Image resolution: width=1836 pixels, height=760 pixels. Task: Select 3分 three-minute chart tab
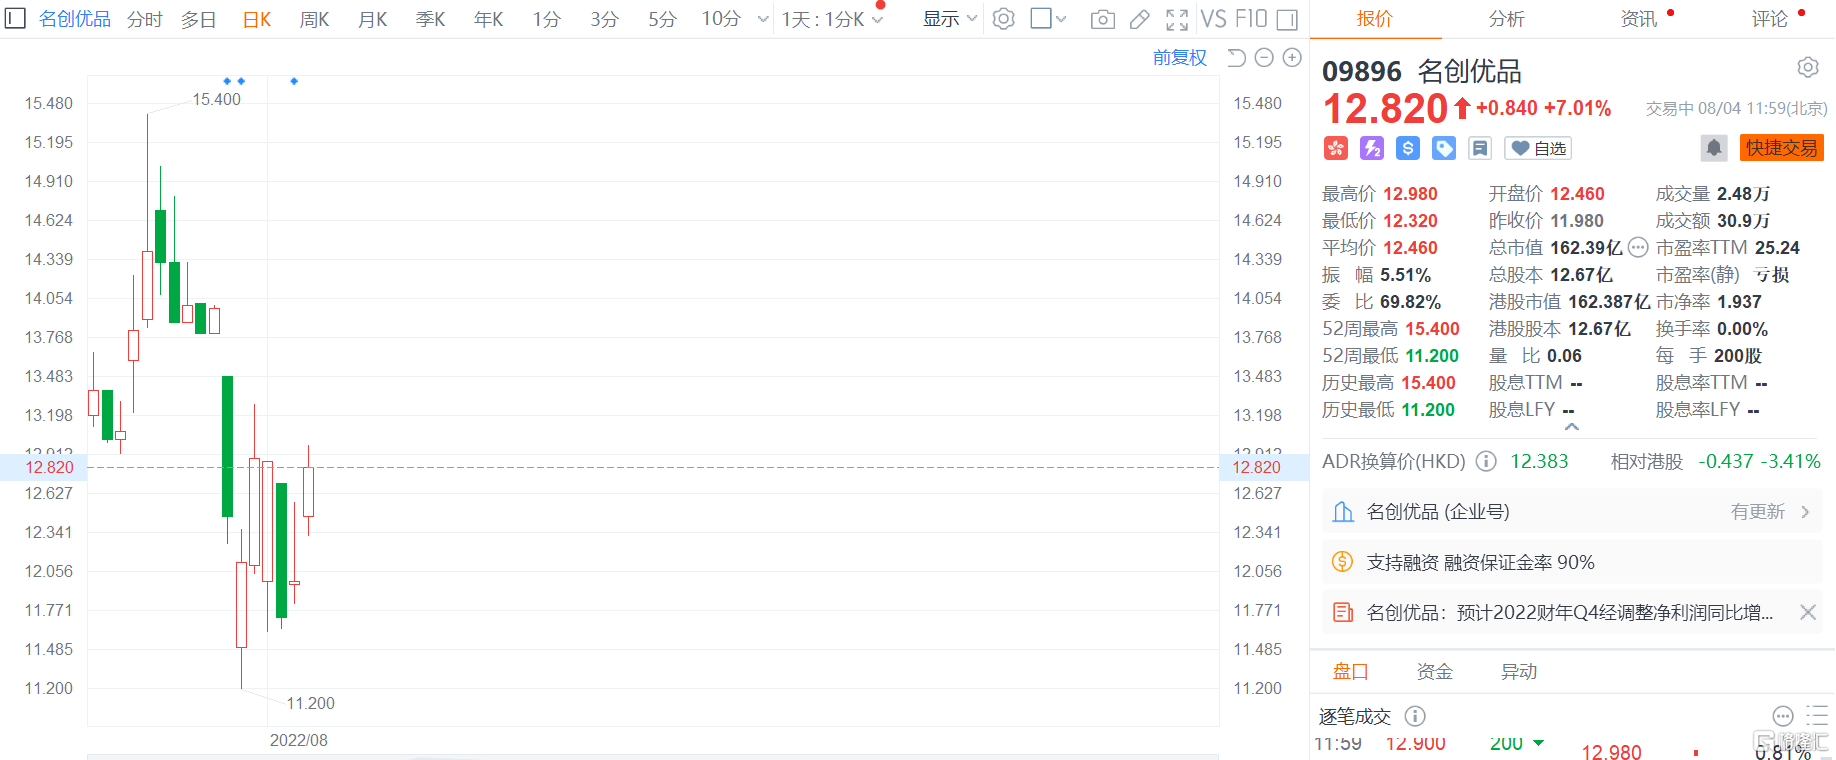pyautogui.click(x=604, y=19)
